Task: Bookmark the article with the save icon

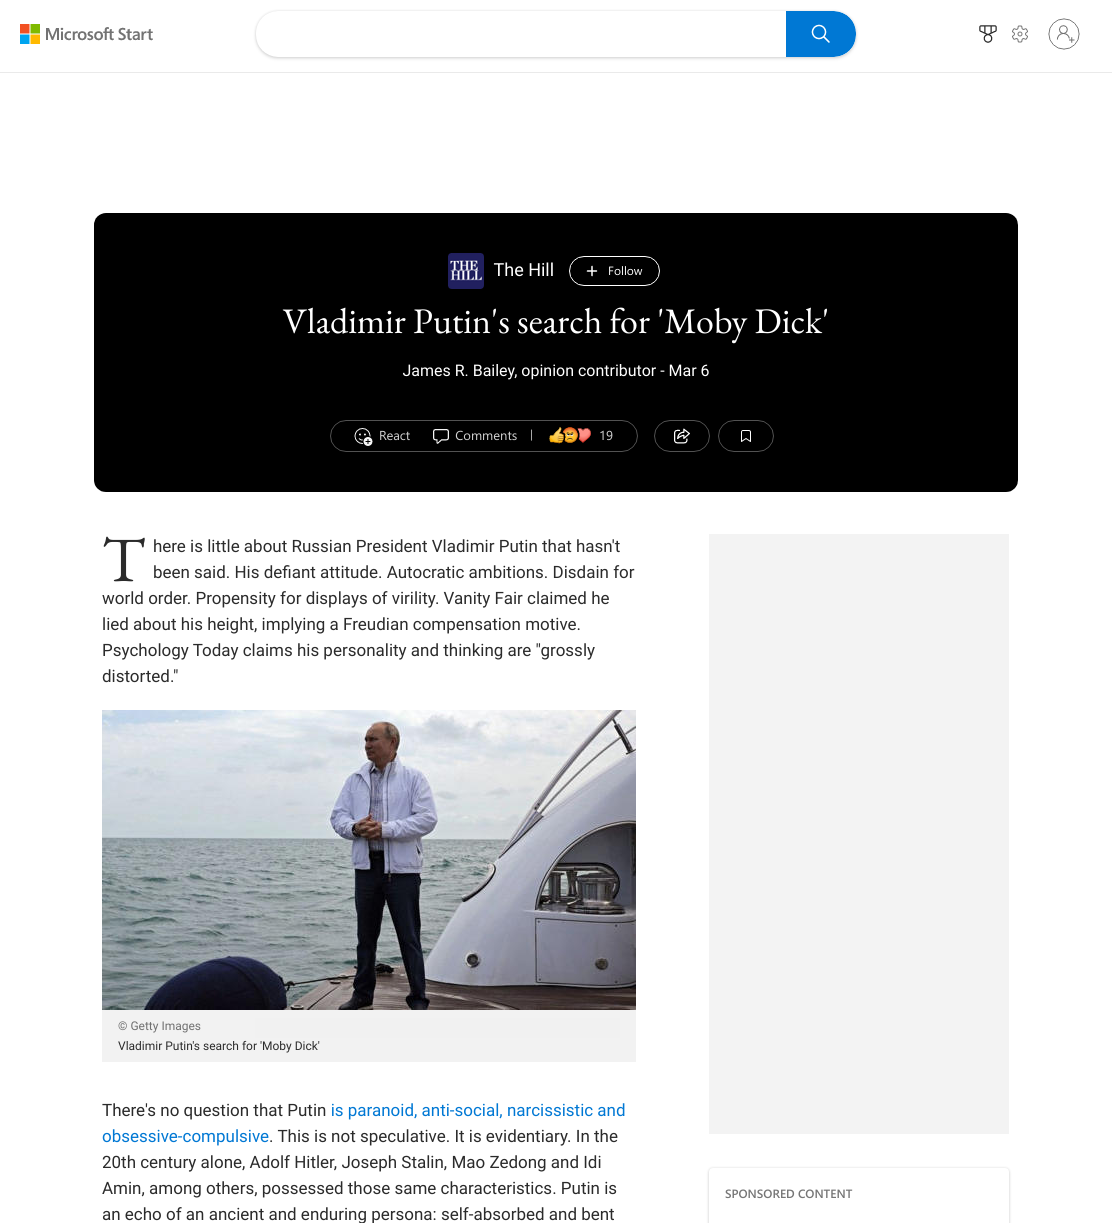Action: tap(746, 436)
